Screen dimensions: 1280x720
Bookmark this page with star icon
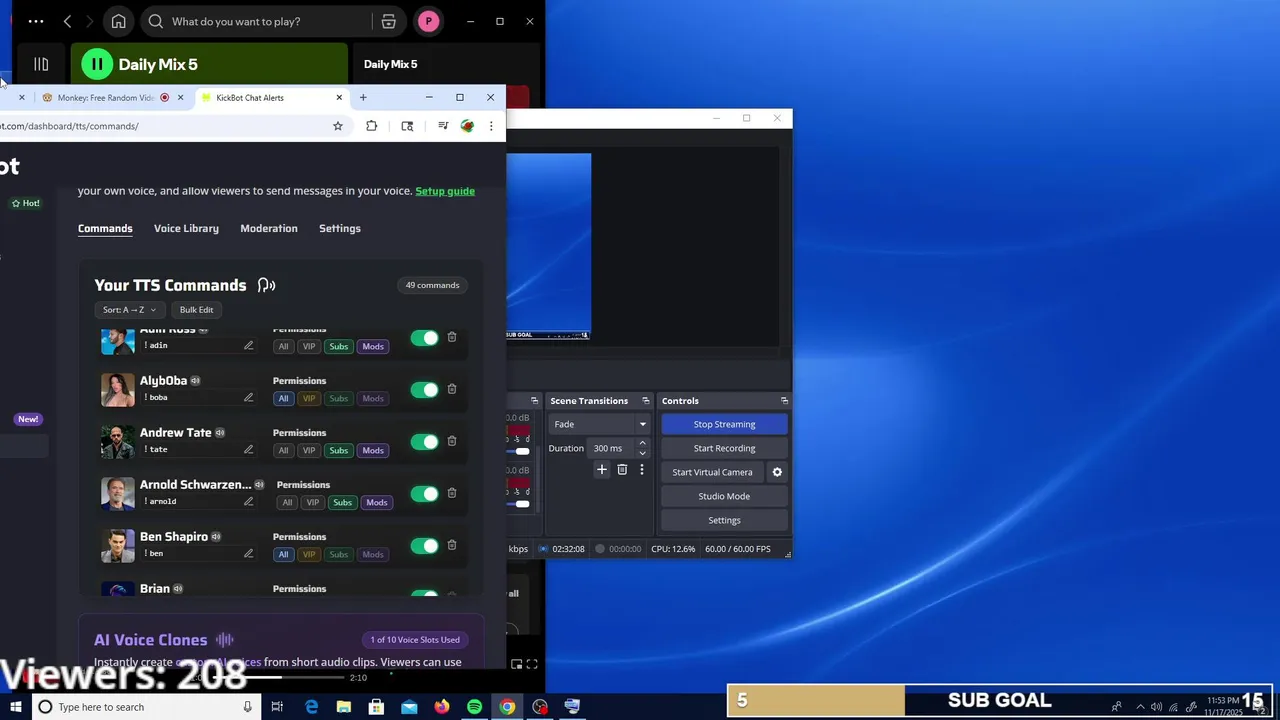tap(338, 126)
